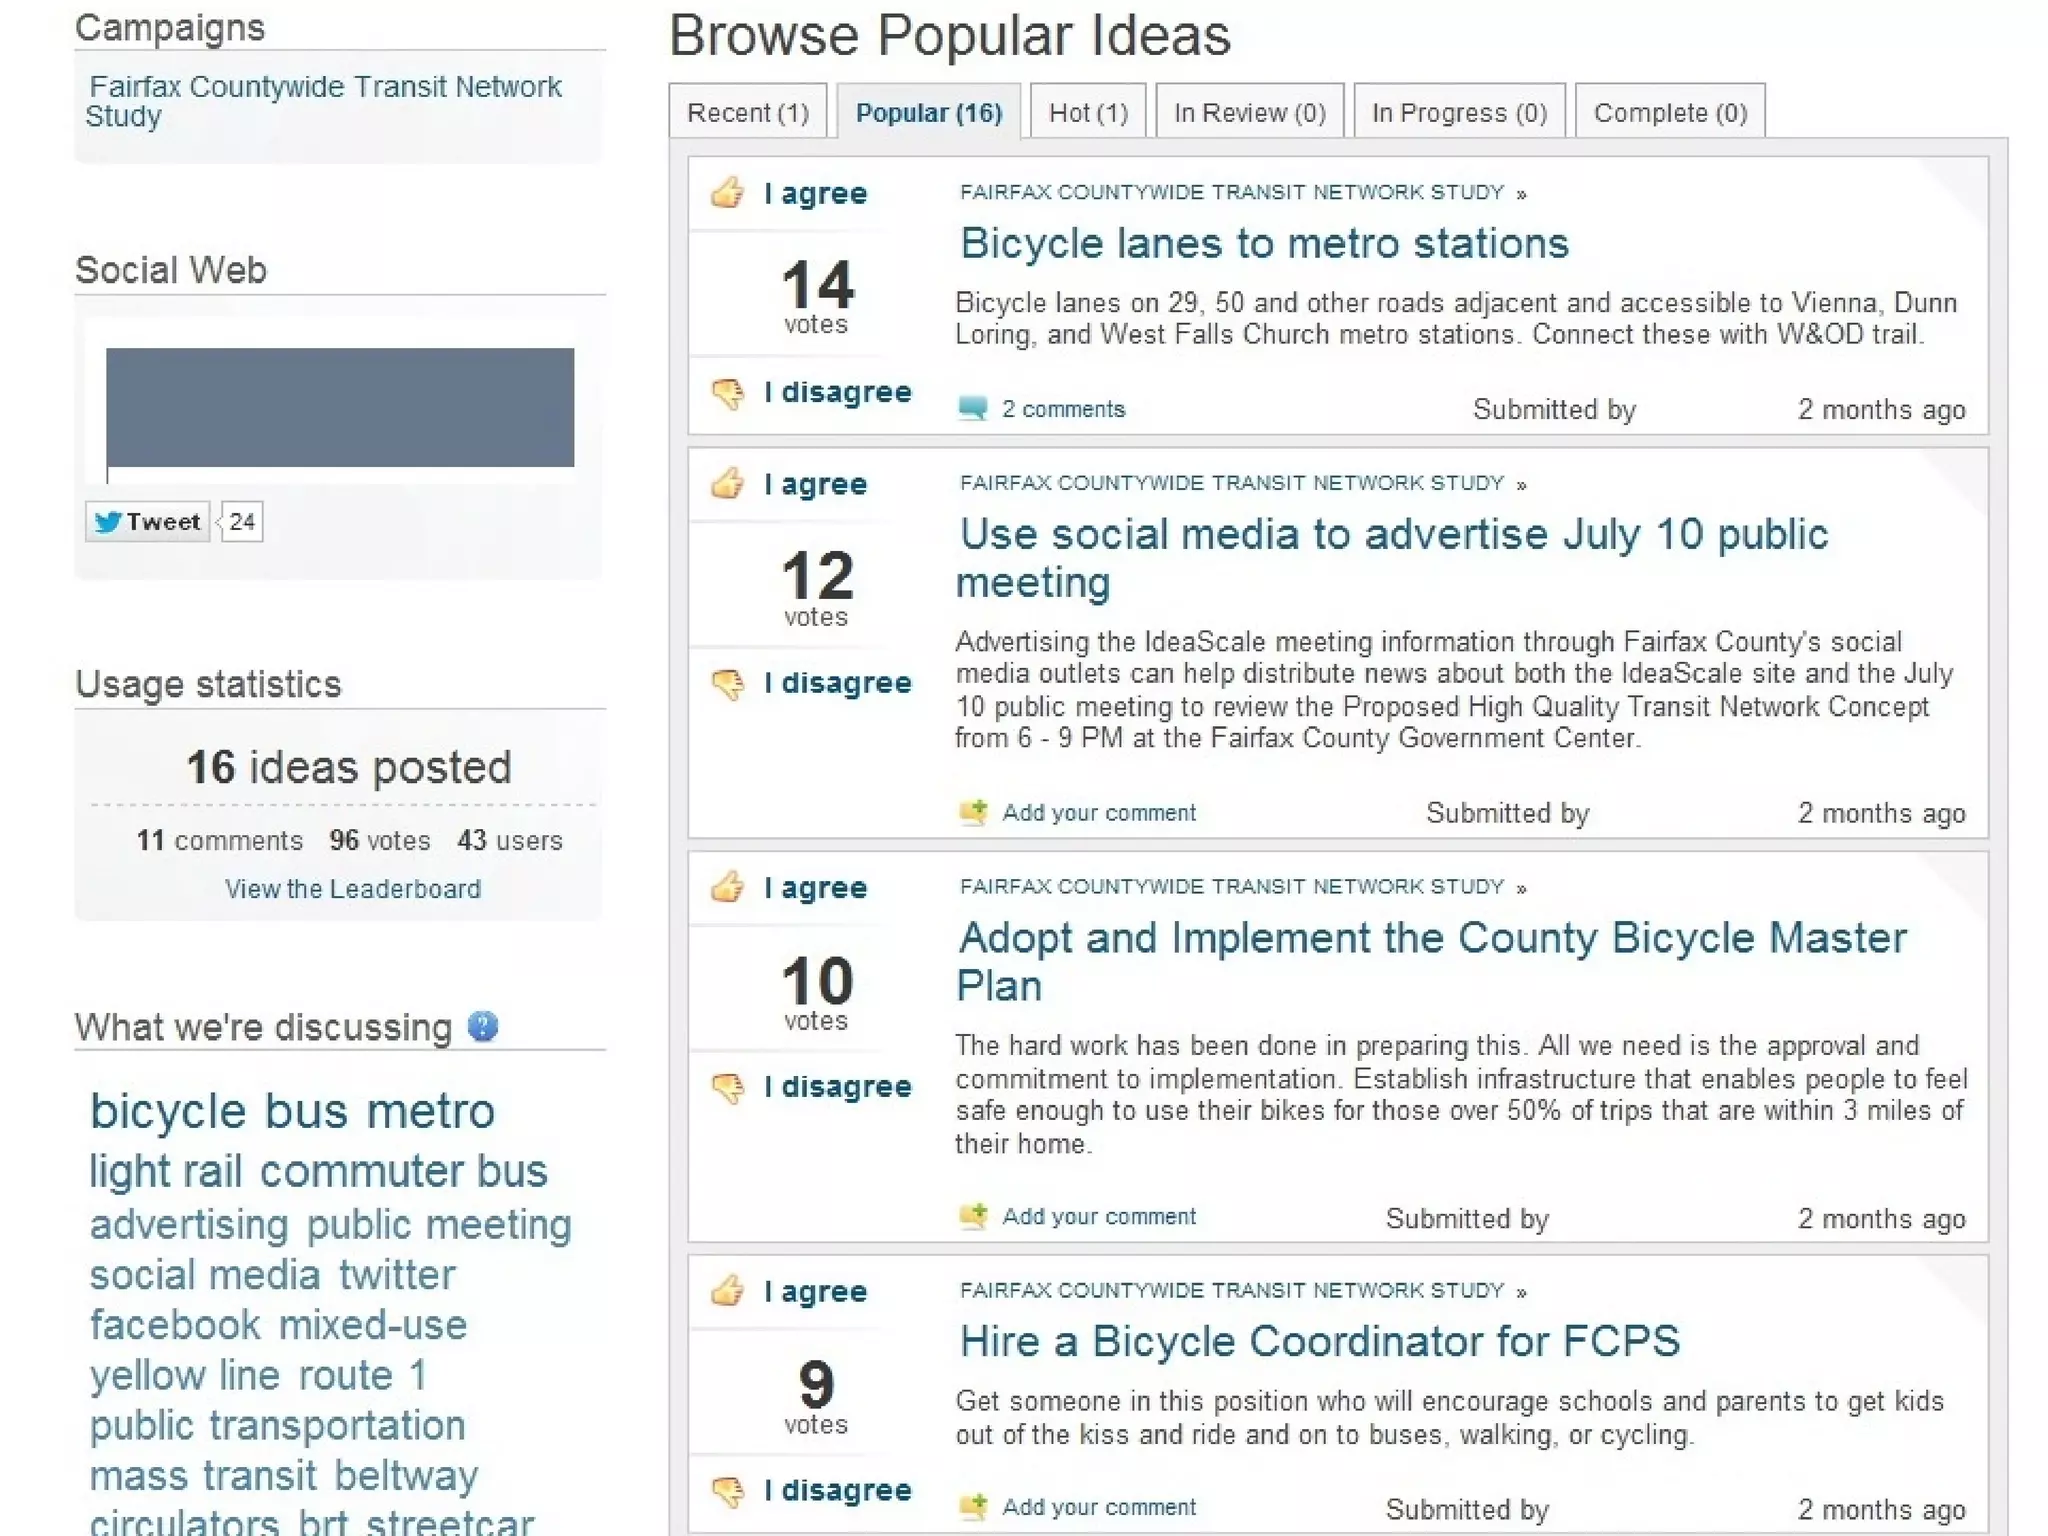2048x1536 pixels.
Task: Vote I agree on Adopt County Bicycle Master Plan
Action: tap(814, 888)
